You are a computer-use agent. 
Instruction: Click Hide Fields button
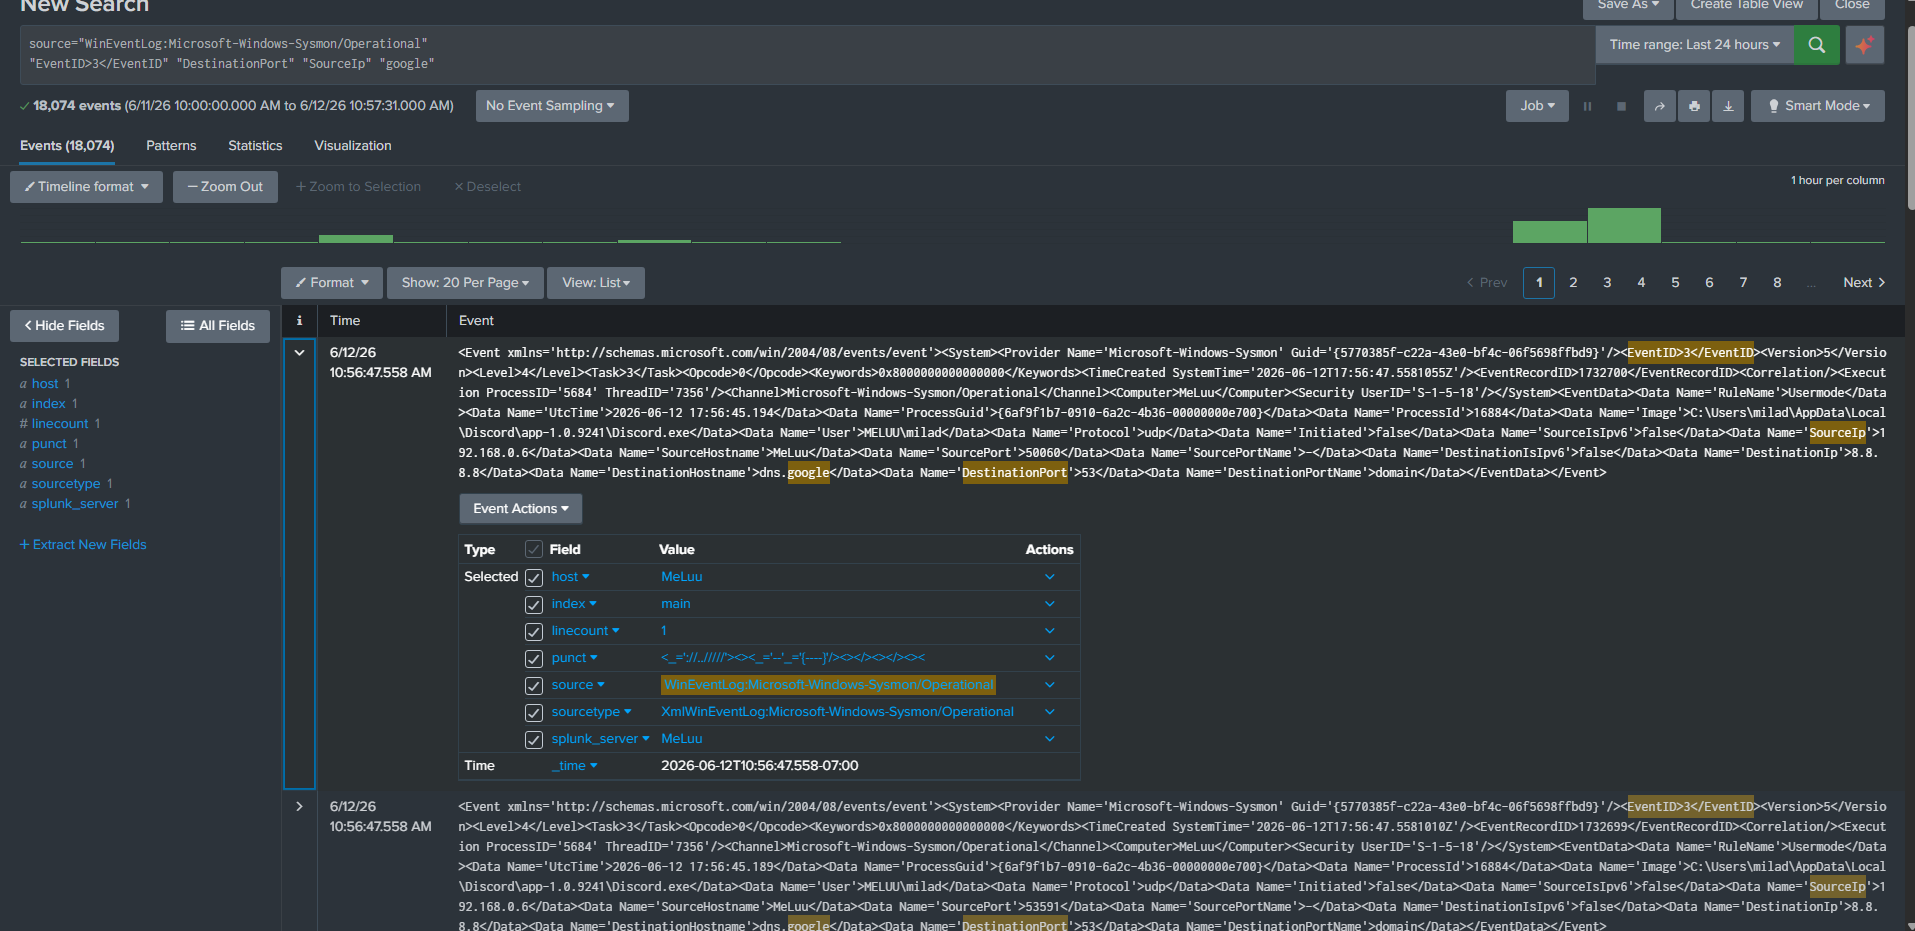point(64,326)
